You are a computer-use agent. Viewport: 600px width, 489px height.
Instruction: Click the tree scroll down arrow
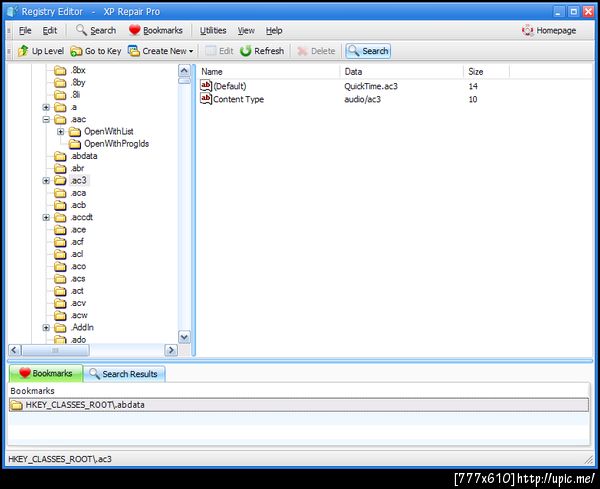click(184, 337)
